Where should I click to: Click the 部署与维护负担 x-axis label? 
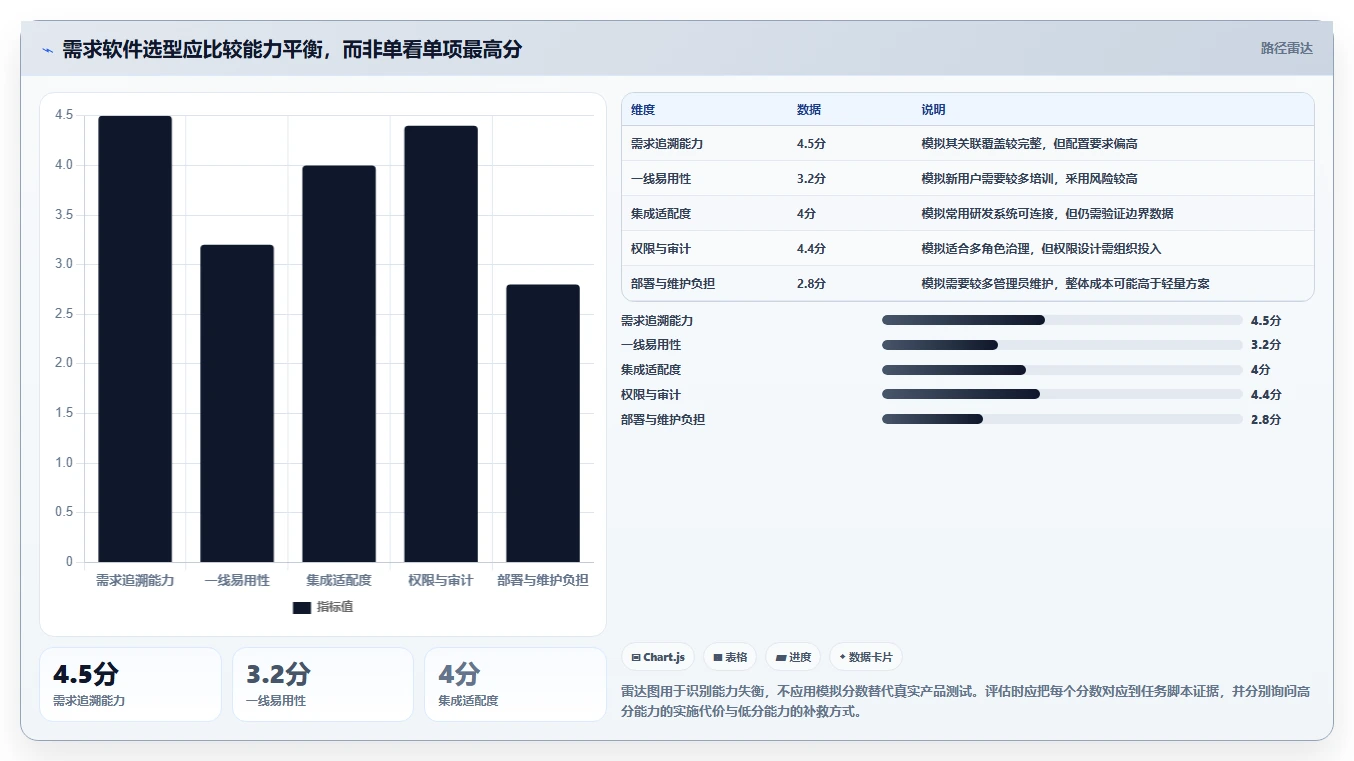(x=543, y=581)
